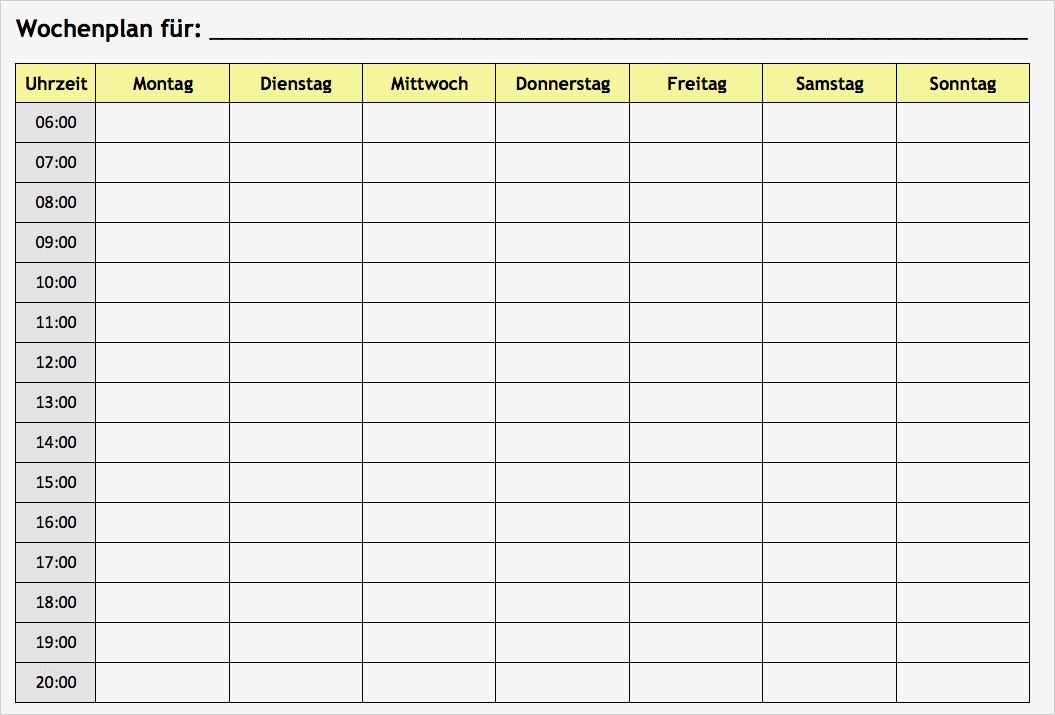Select the 12:00 time row label
This screenshot has height=715, width=1055.
pos(56,363)
